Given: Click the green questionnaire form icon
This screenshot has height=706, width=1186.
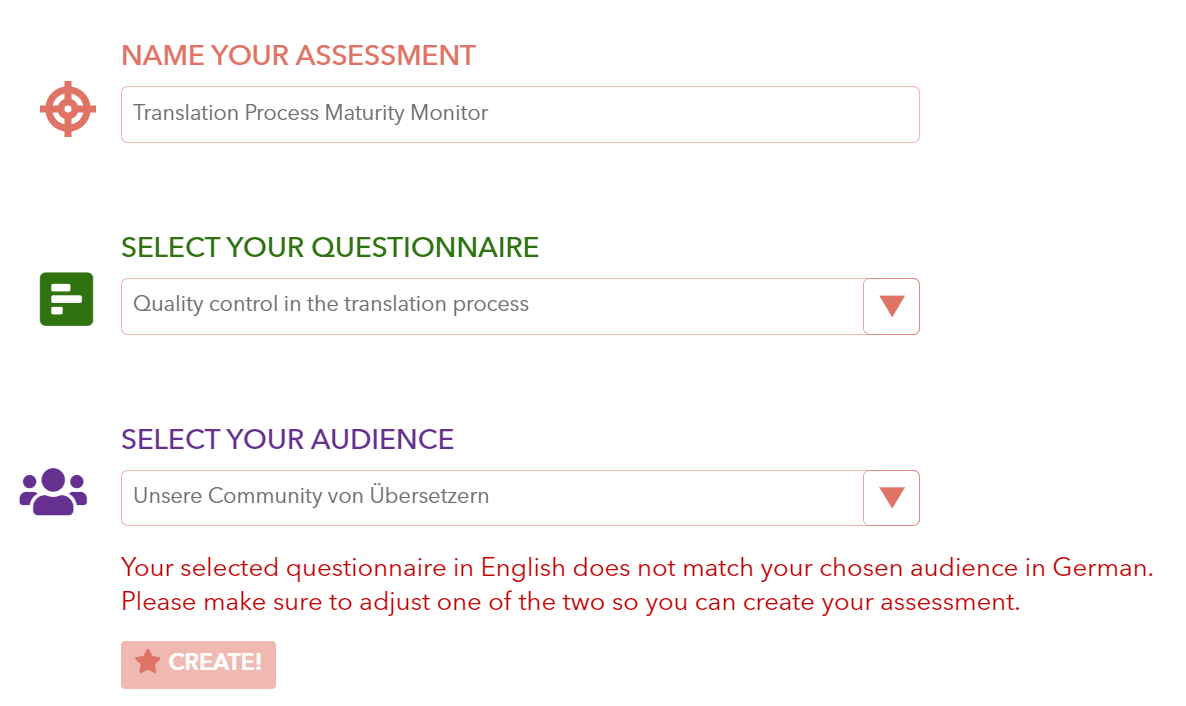Looking at the screenshot, I should [x=67, y=299].
